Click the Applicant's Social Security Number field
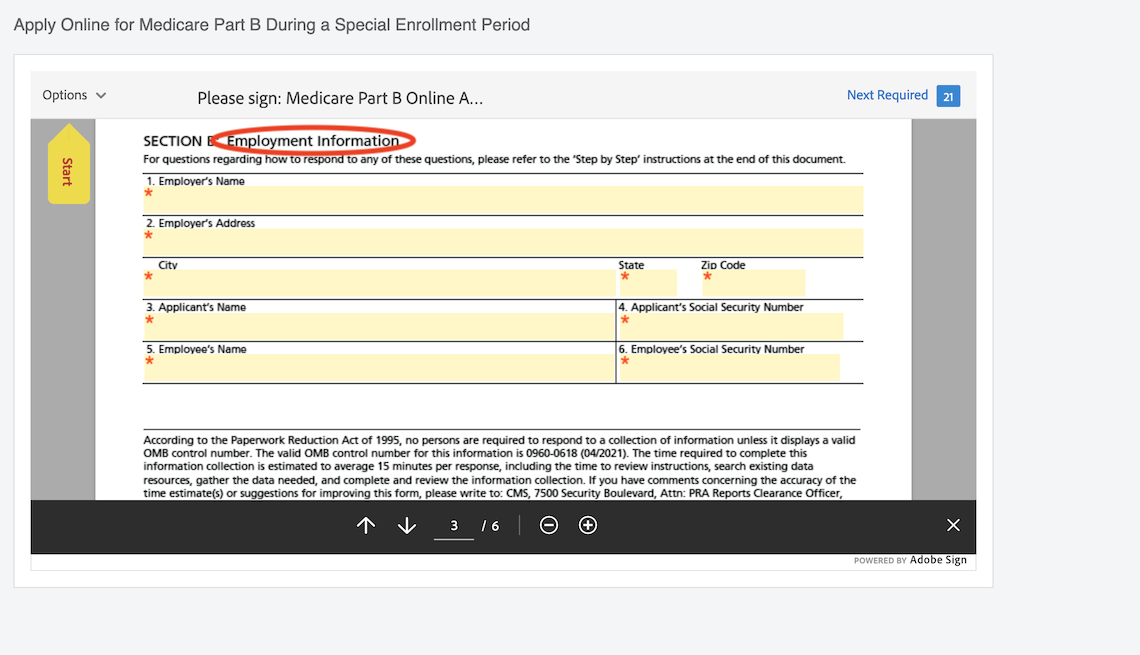The height and width of the screenshot is (655, 1140). 730,324
